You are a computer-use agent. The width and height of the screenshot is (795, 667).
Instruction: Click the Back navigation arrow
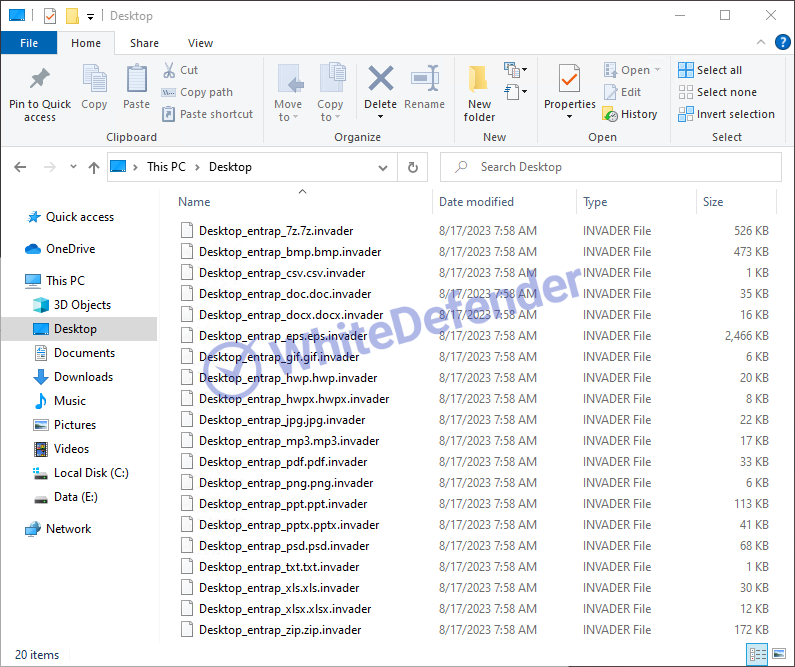point(20,167)
